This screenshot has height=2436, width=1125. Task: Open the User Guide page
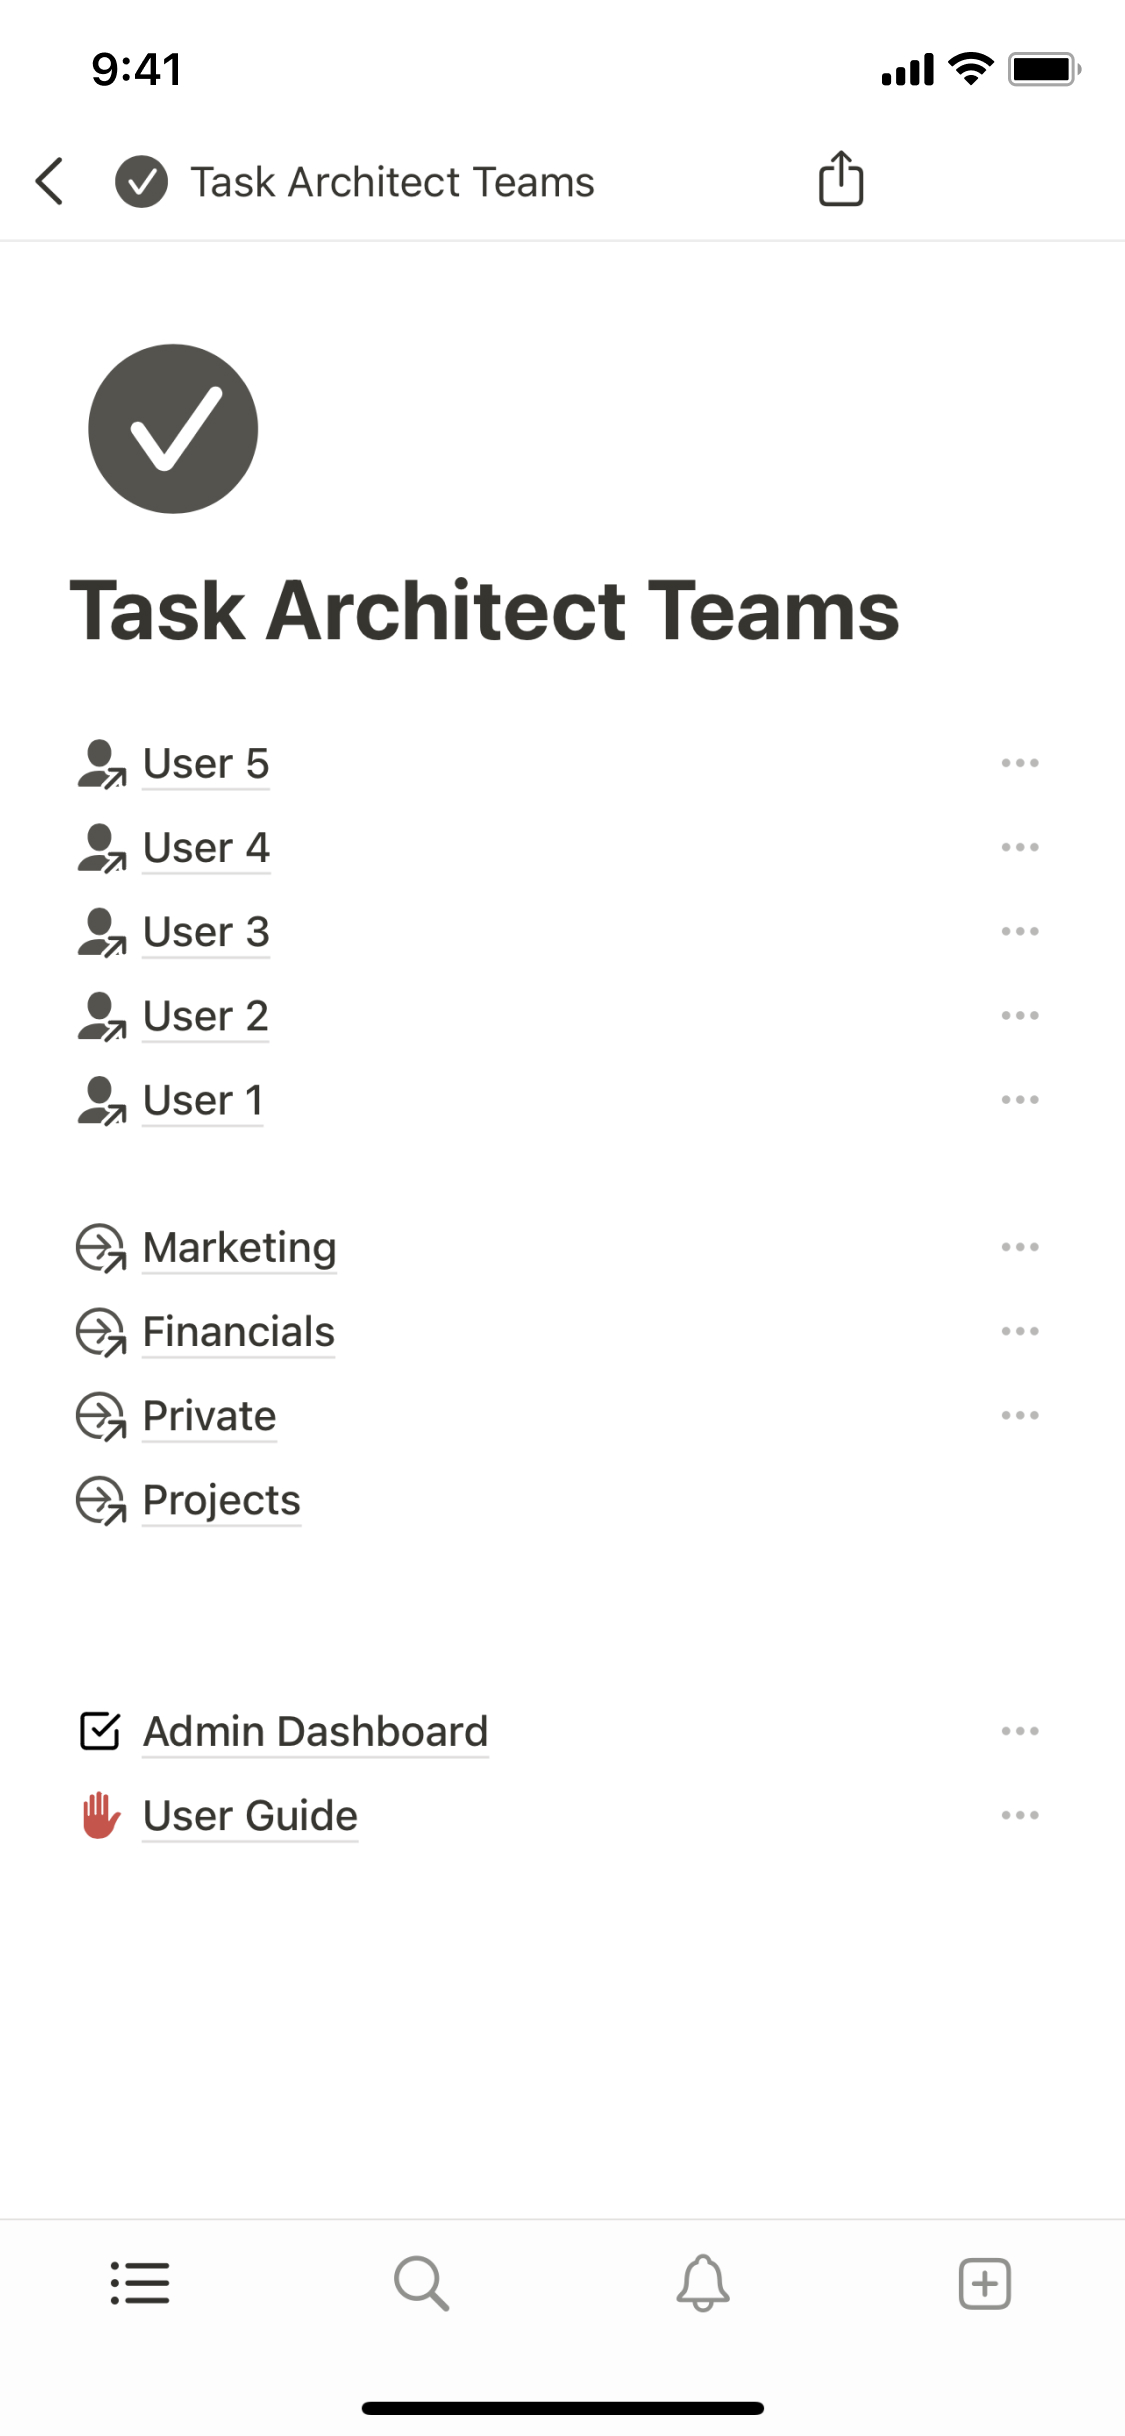250,1816
